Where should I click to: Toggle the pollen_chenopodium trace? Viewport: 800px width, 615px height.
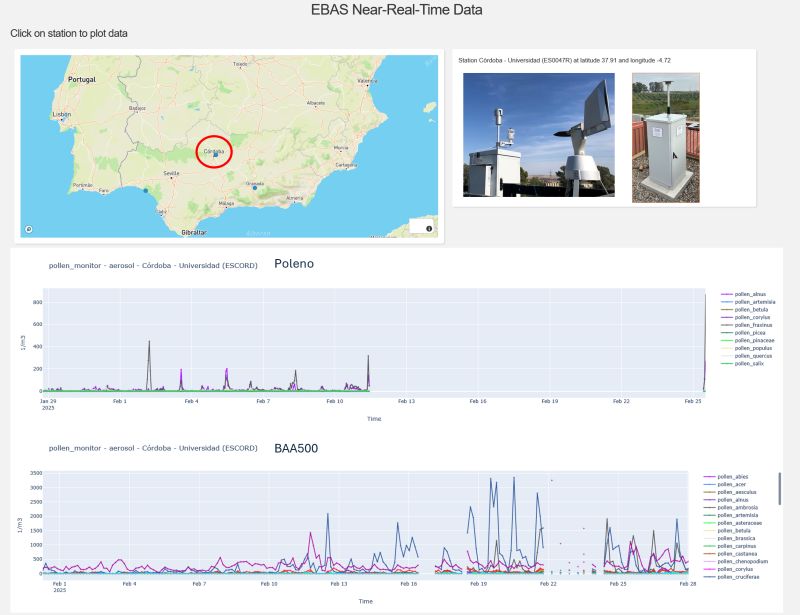coord(736,561)
